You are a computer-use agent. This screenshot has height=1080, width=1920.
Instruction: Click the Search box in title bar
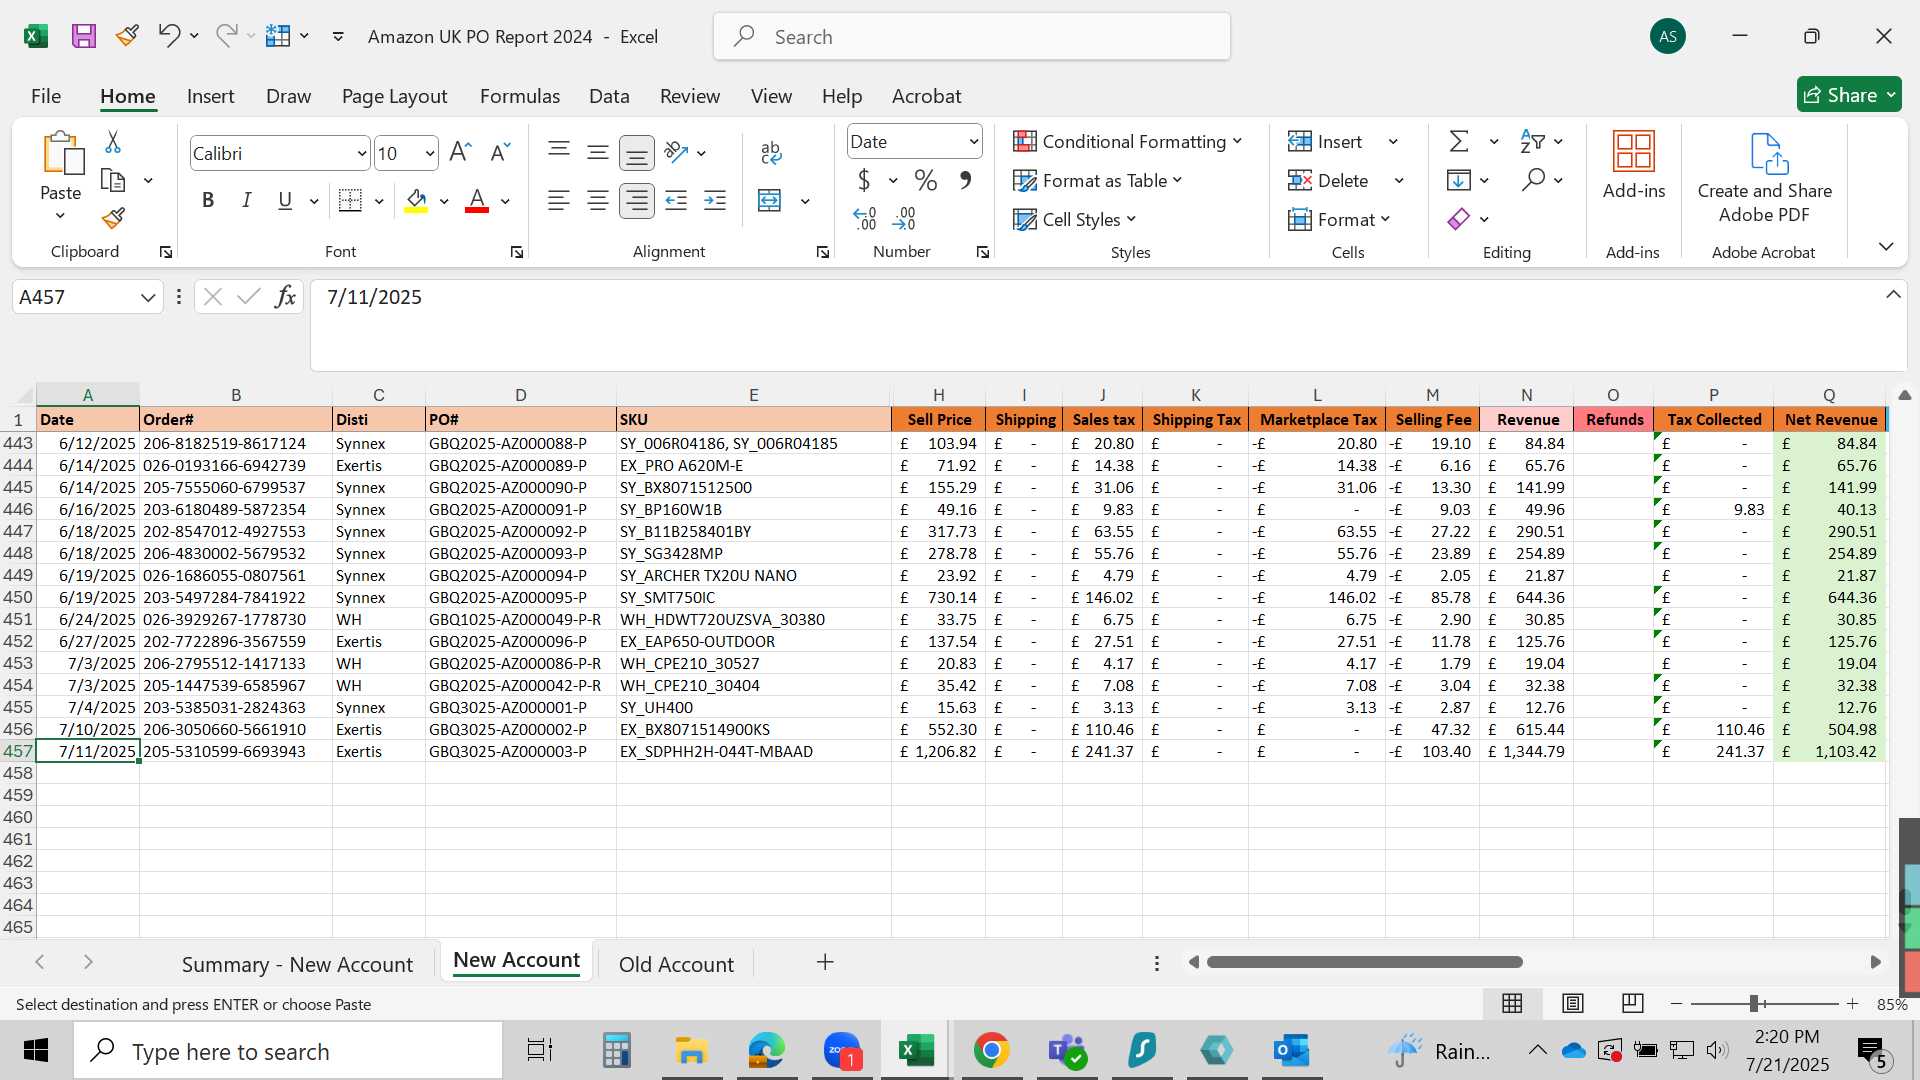point(971,36)
